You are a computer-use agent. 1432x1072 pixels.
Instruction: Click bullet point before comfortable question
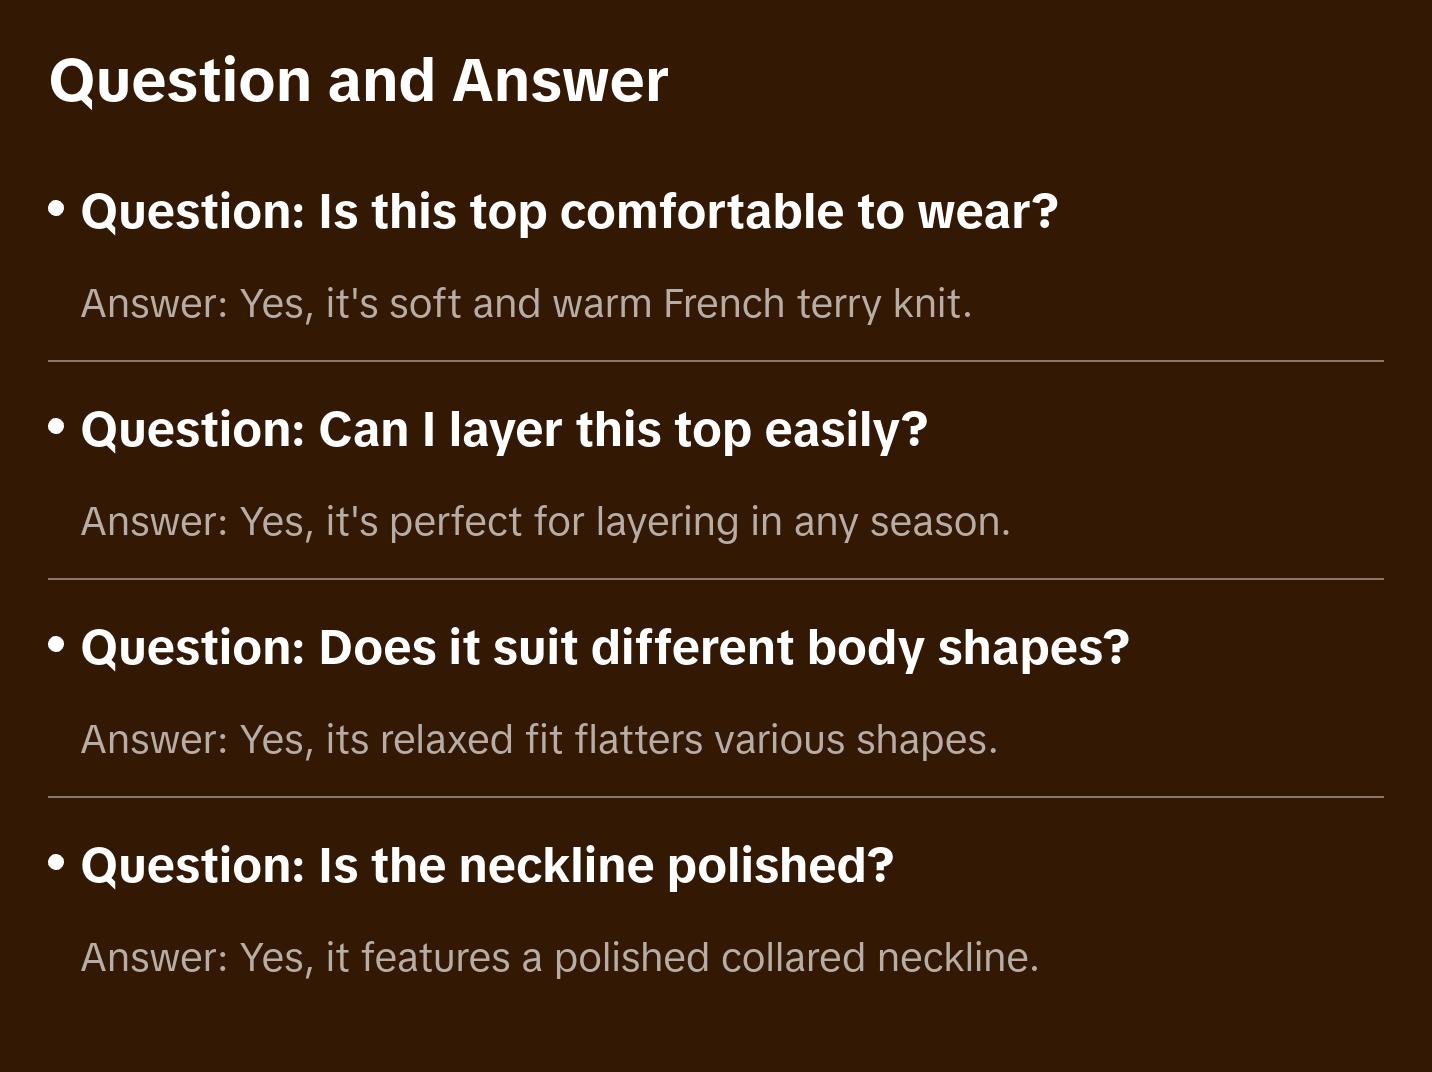[57, 209]
